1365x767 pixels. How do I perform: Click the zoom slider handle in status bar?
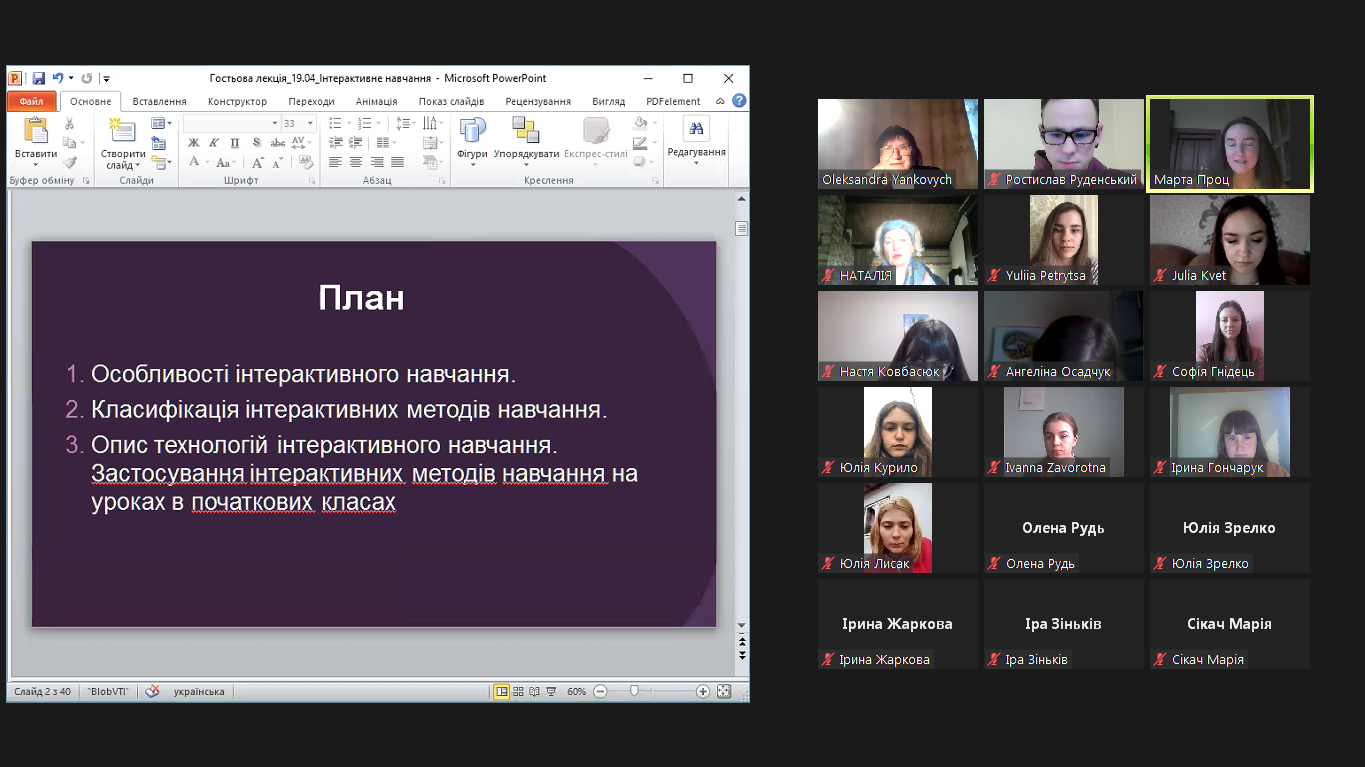(634, 691)
